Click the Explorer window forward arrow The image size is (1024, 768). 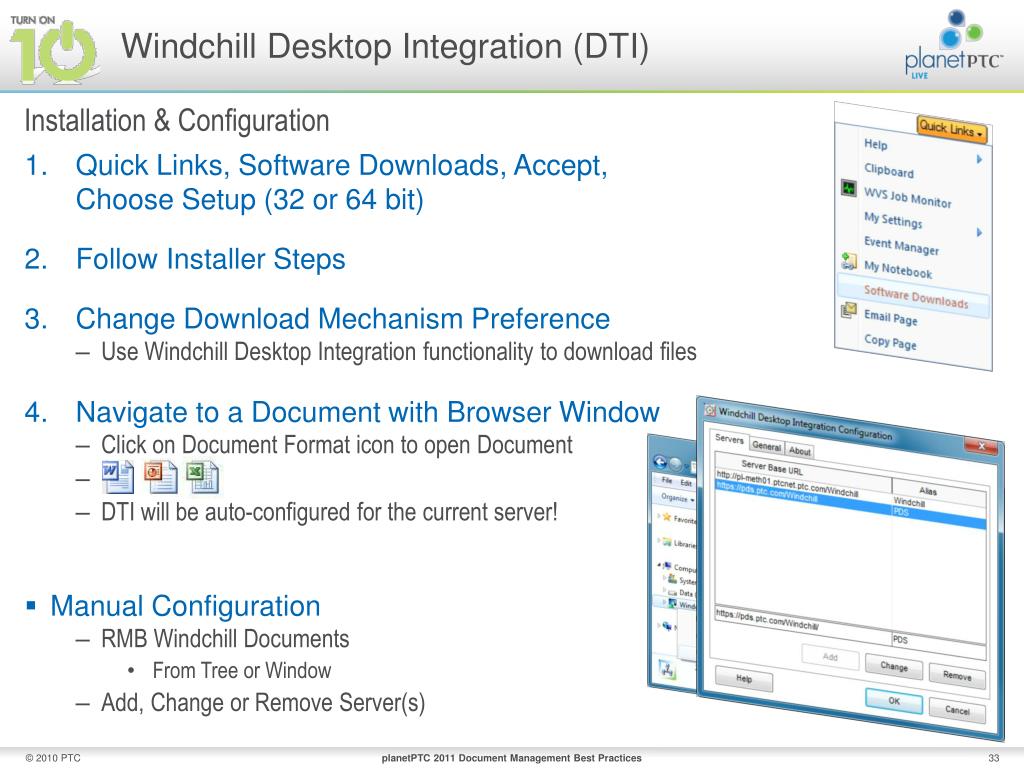point(676,465)
